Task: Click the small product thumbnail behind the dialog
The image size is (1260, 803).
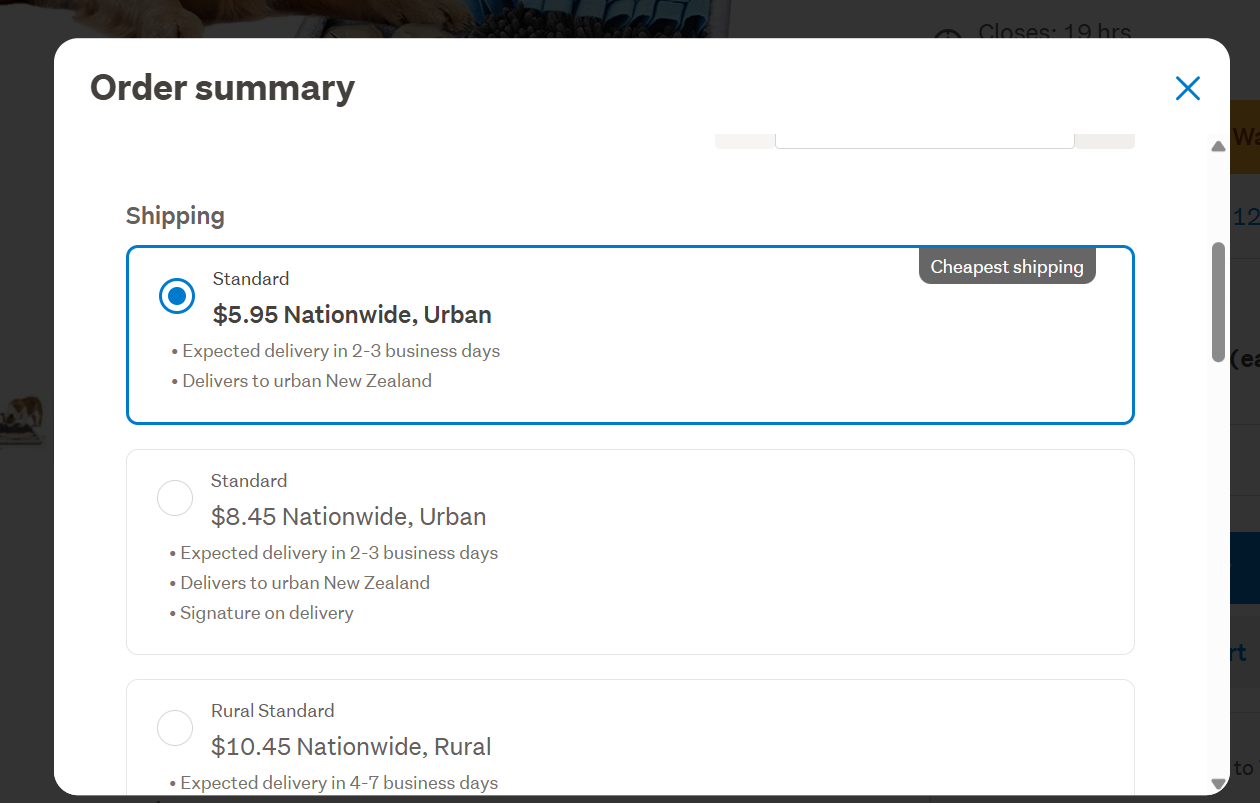Action: click(x=22, y=420)
